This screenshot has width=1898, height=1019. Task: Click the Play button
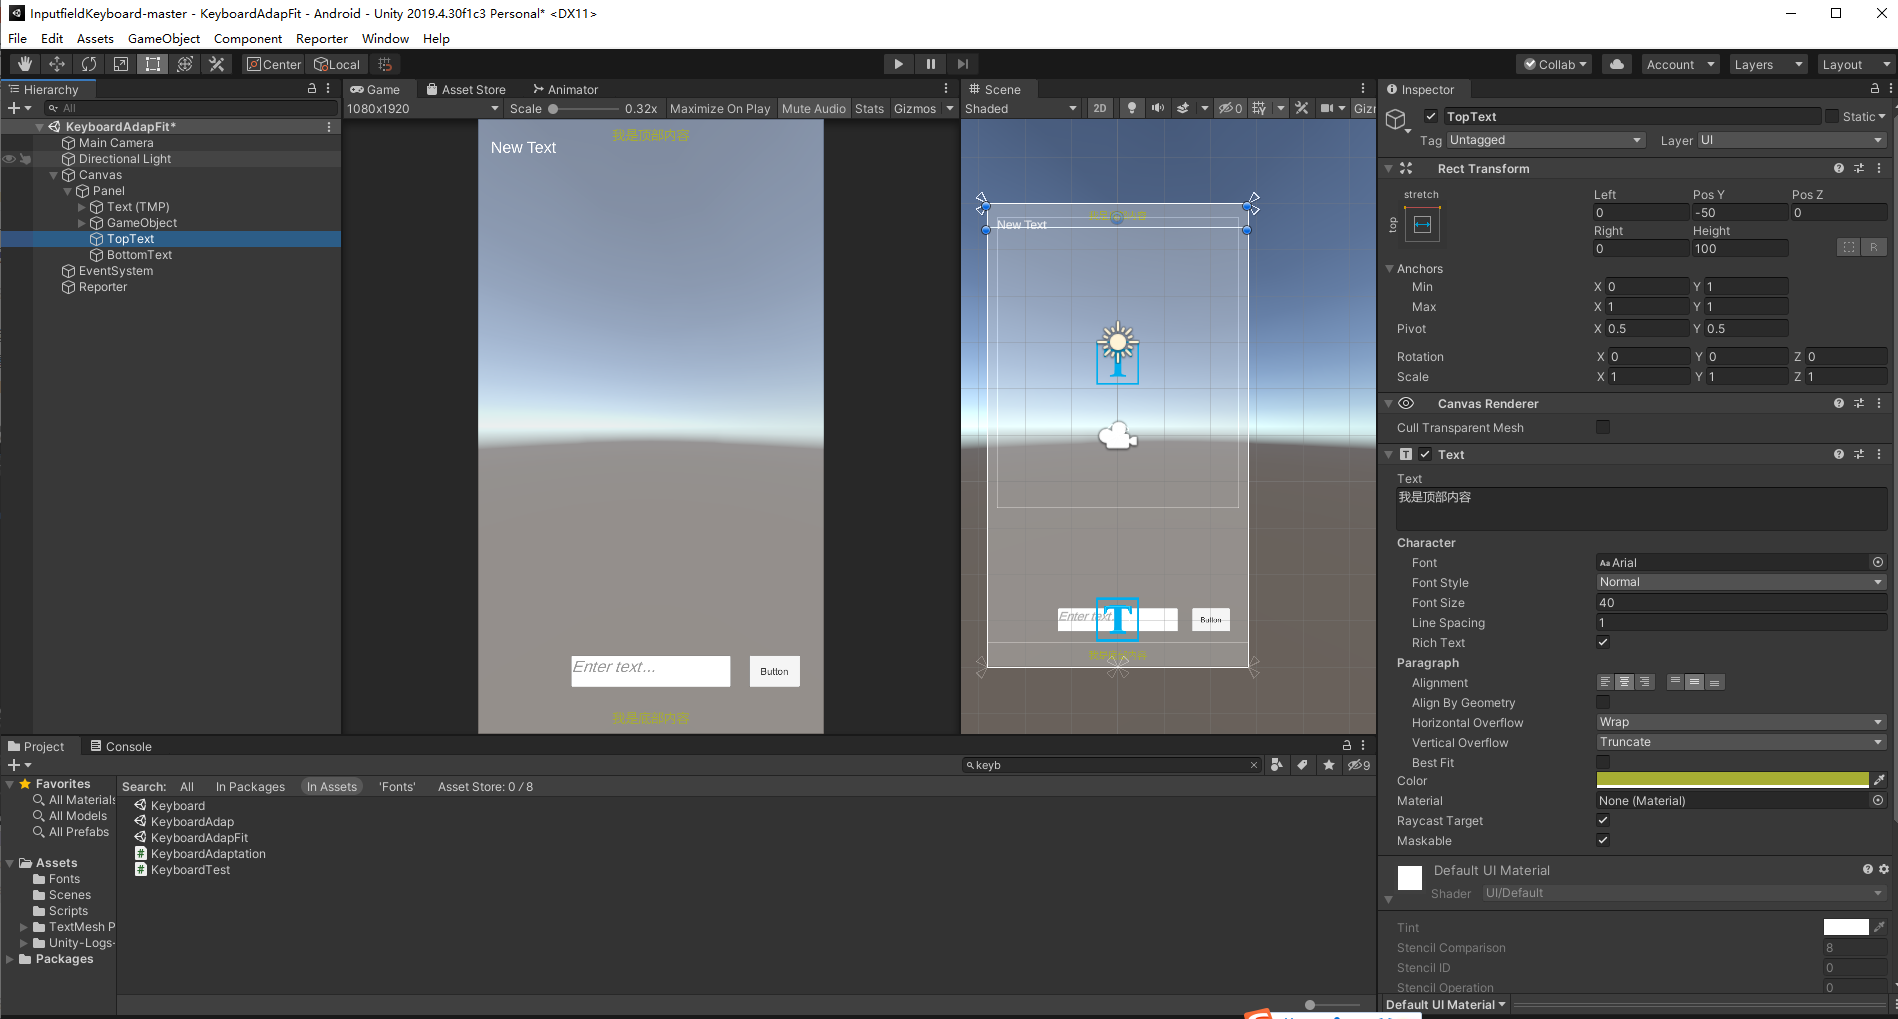click(898, 64)
